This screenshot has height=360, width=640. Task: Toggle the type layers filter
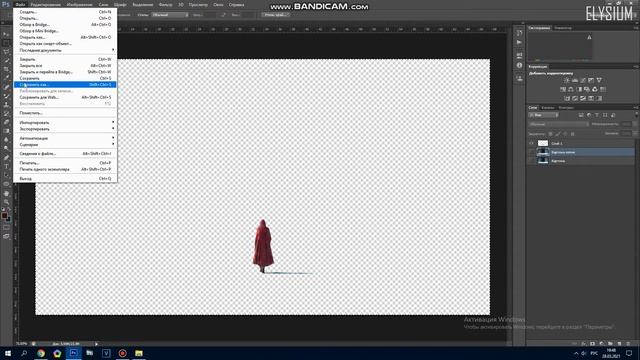pos(597,115)
